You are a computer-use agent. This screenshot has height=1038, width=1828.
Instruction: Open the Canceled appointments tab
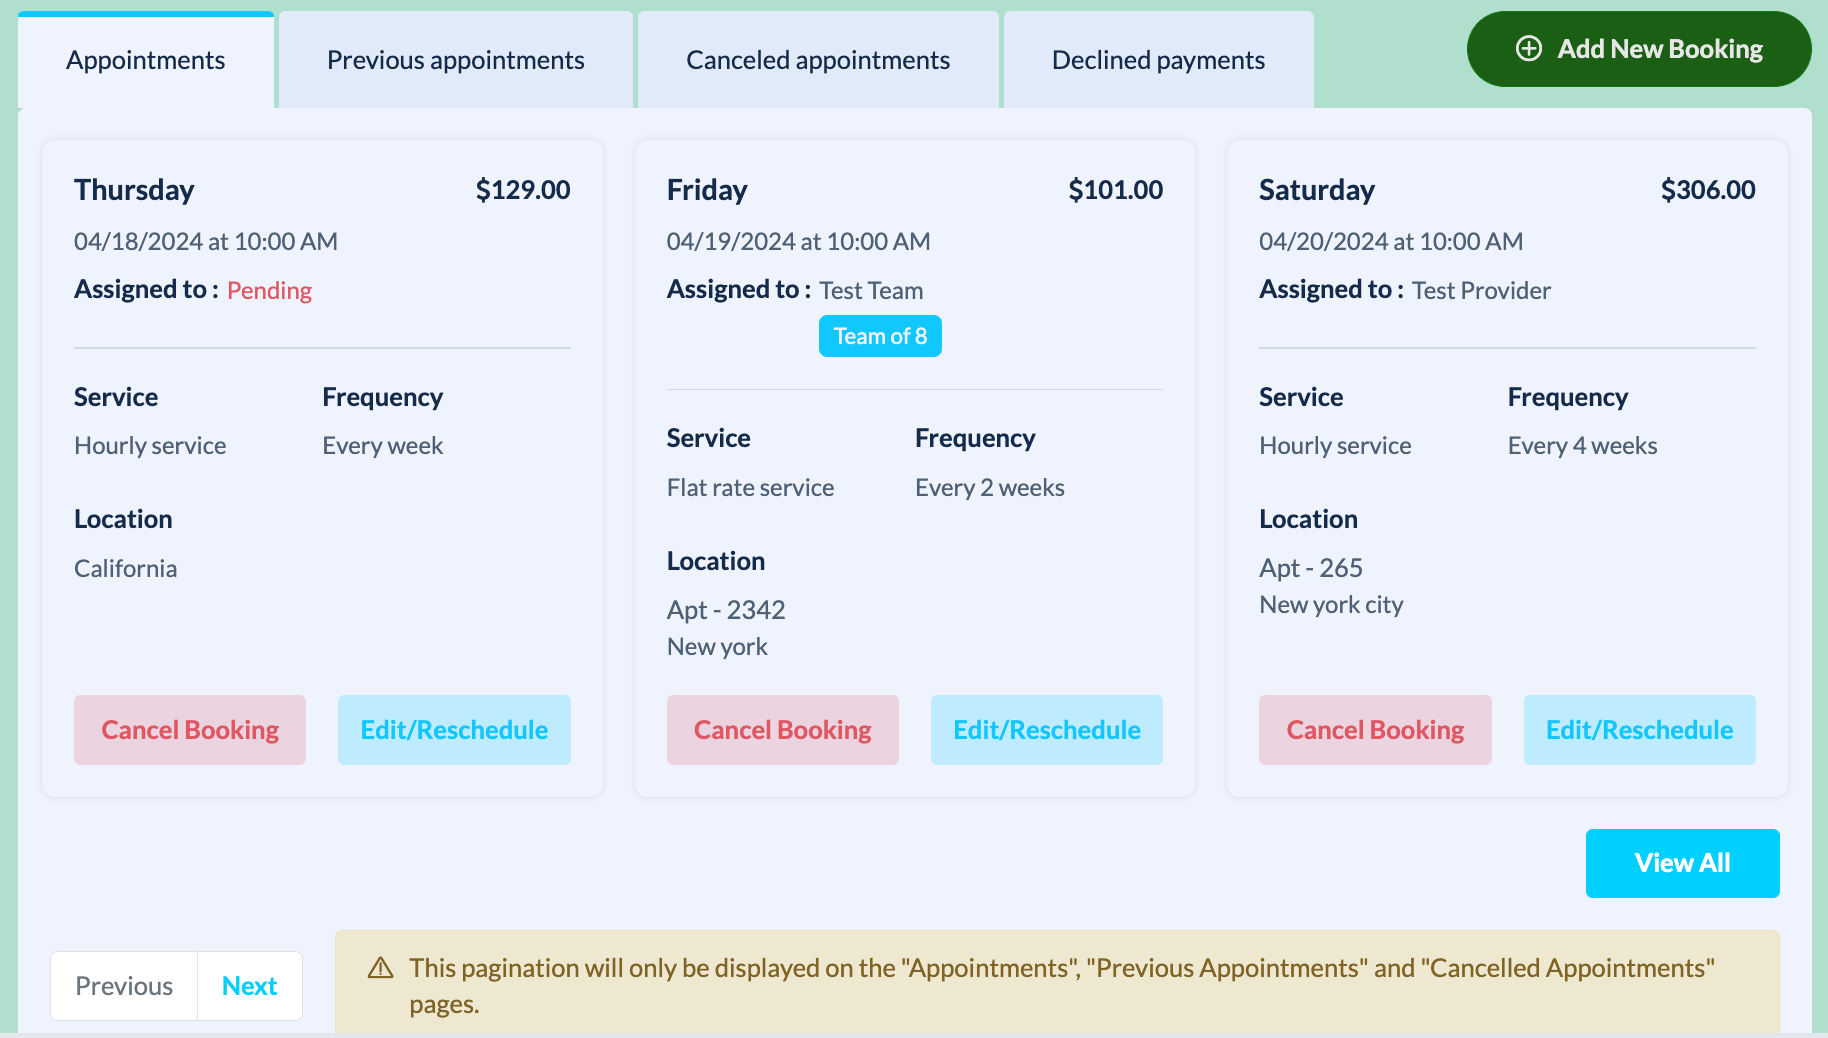point(818,60)
